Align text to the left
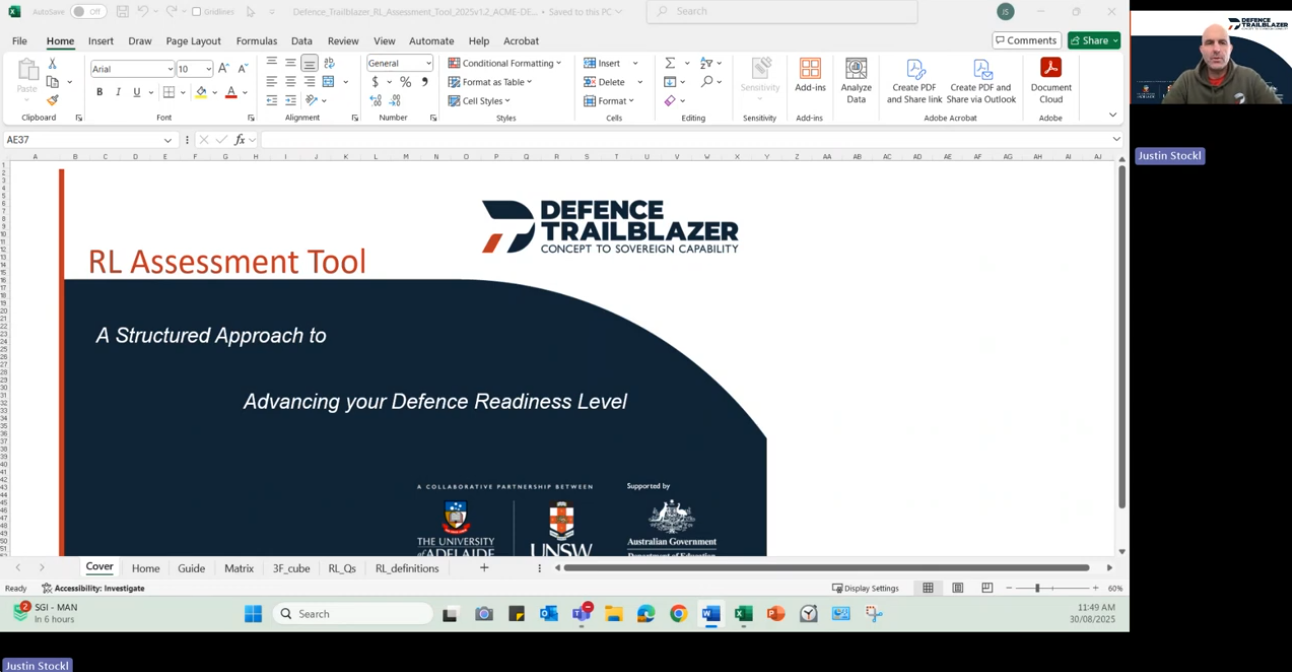Viewport: 1292px width, 672px height. [x=271, y=82]
